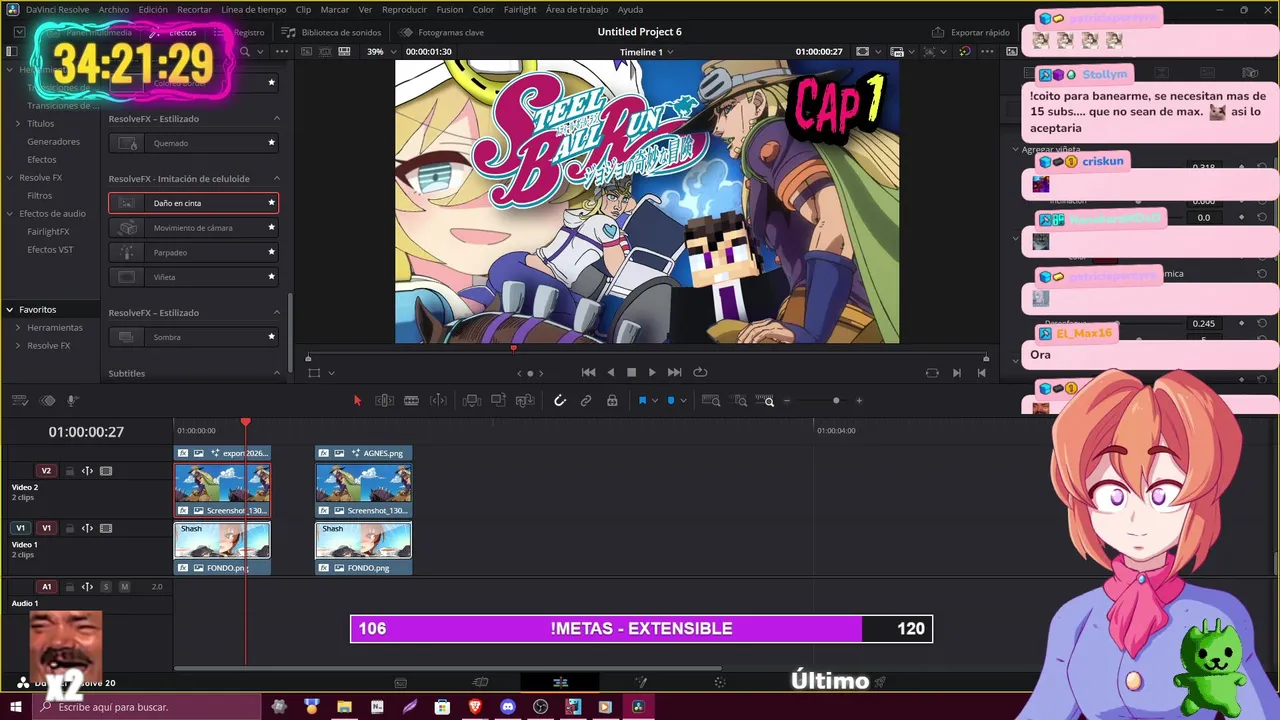Select AGNES.png clip on timeline

(363, 453)
